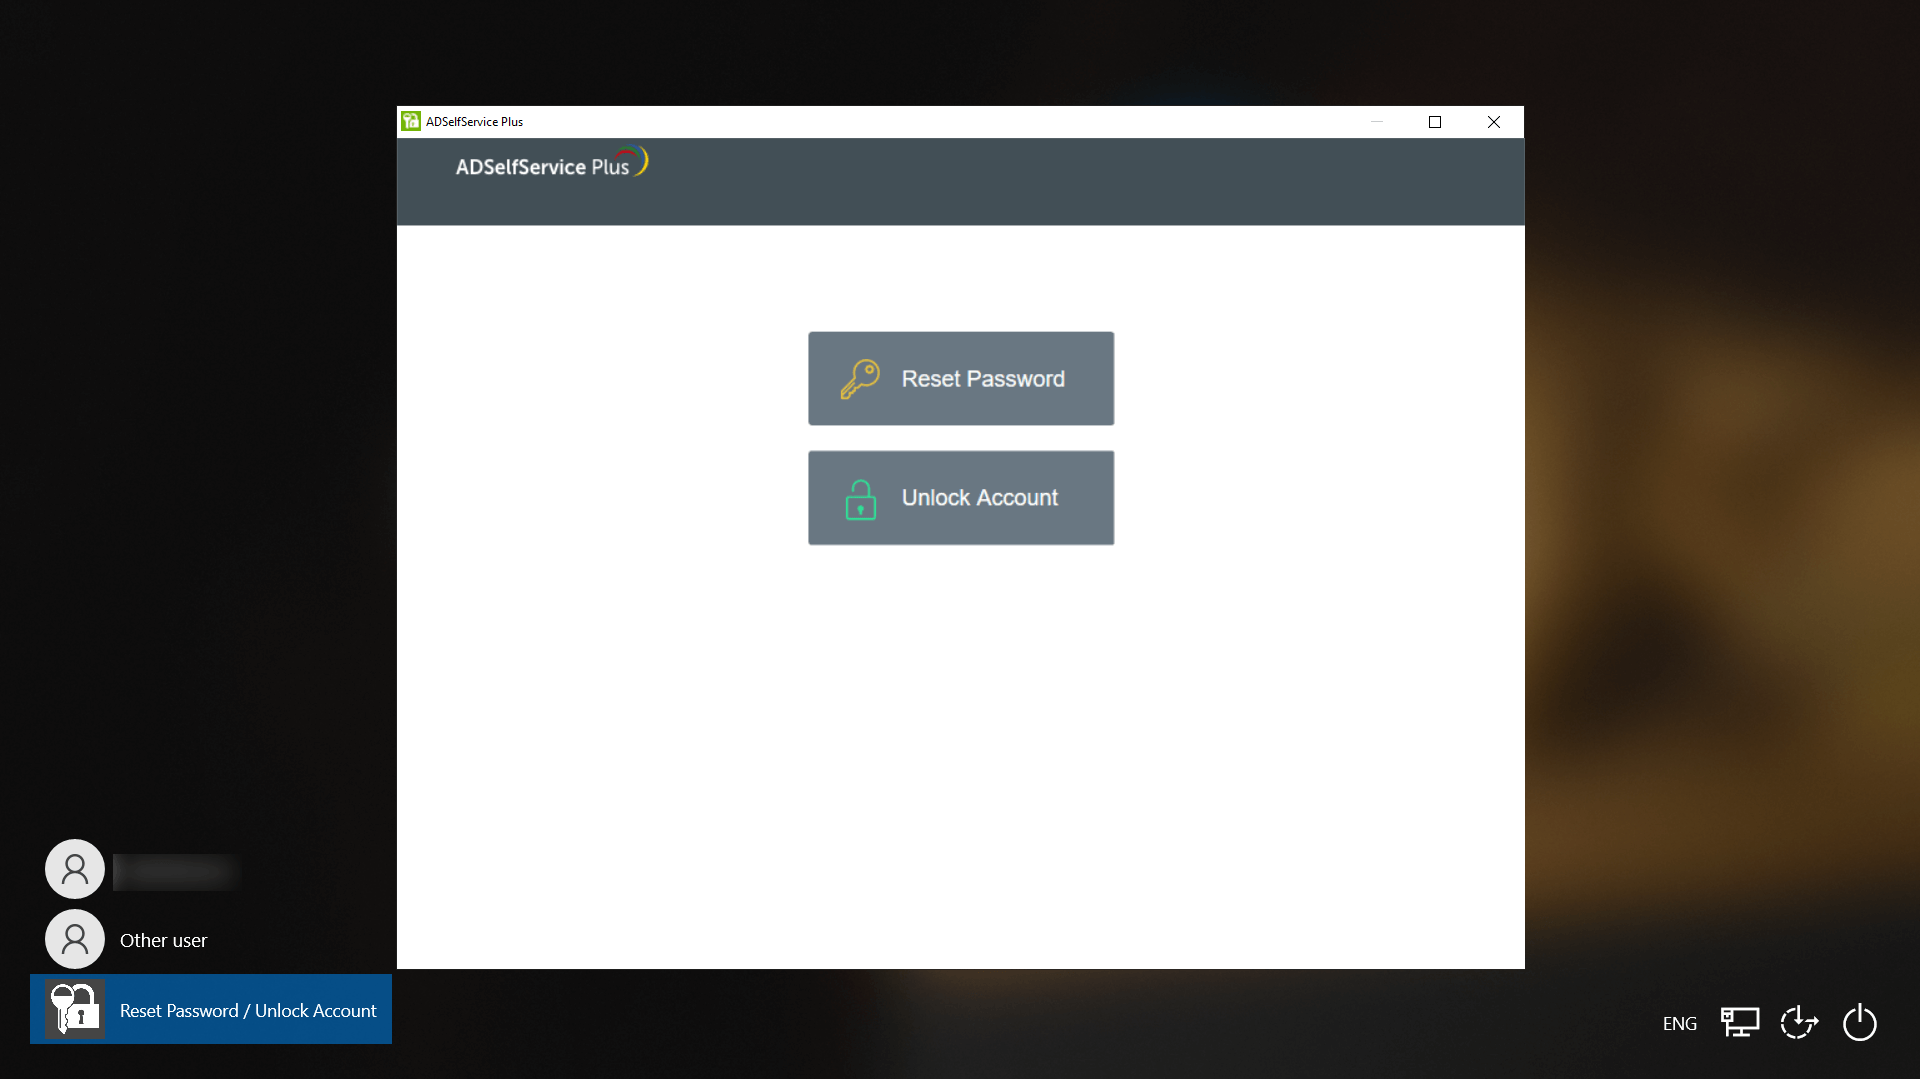The height and width of the screenshot is (1079, 1920).
Task: Click the ADSelfService Plus title bar app icon
Action: tap(411, 121)
